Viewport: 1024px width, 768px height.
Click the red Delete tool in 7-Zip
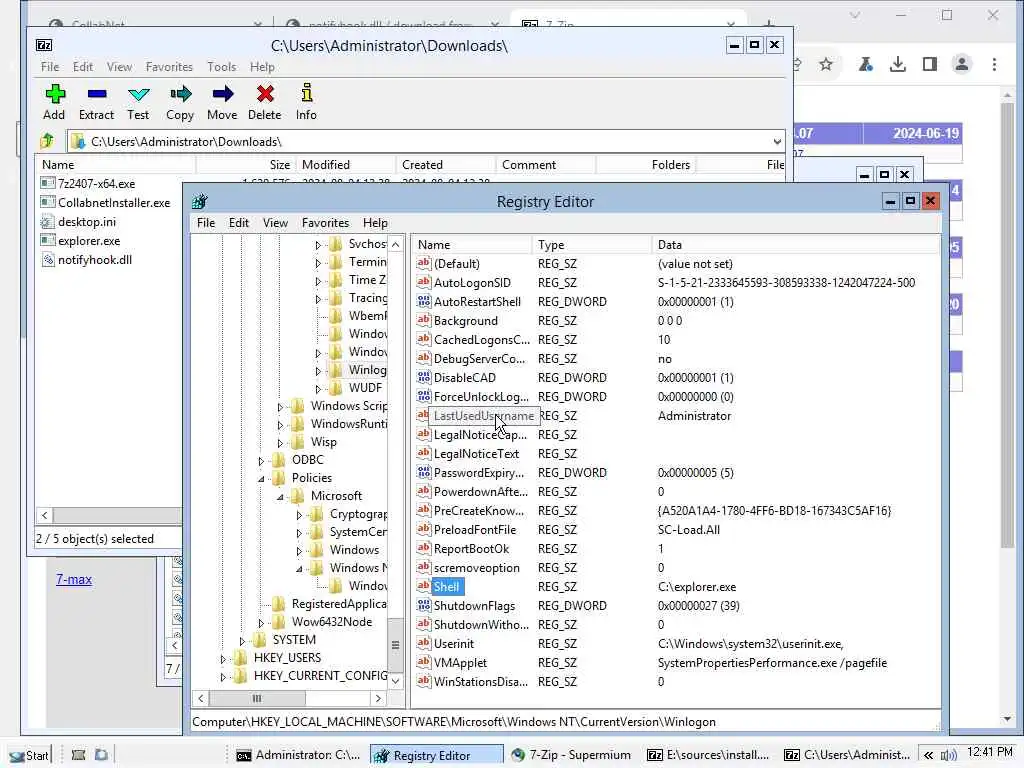pyautogui.click(x=264, y=102)
